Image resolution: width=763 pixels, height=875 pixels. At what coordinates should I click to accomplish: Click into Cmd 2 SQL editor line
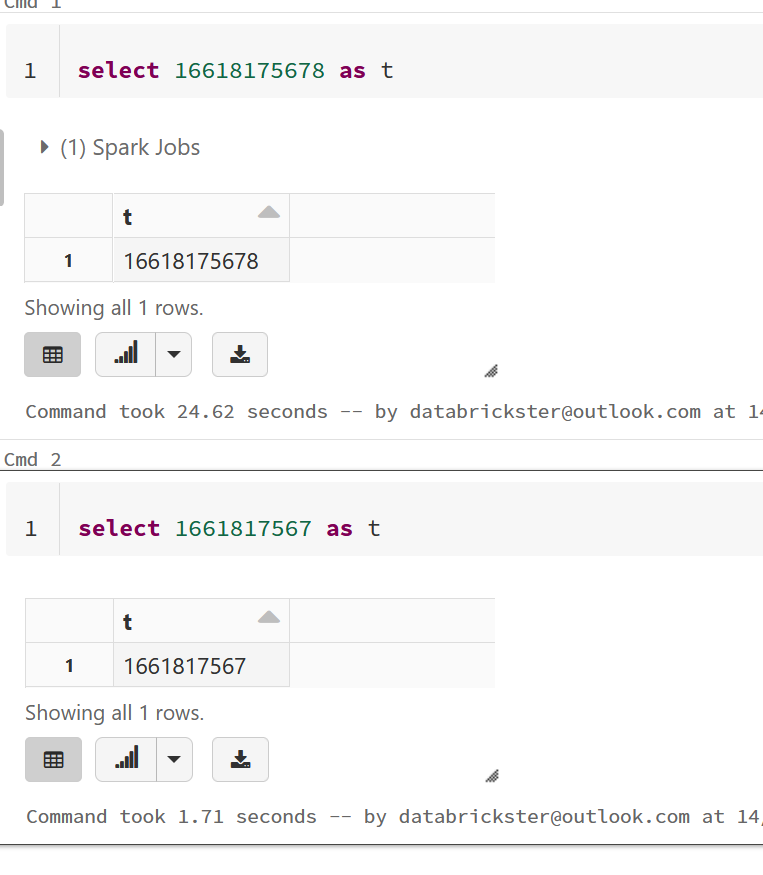[x=400, y=528]
